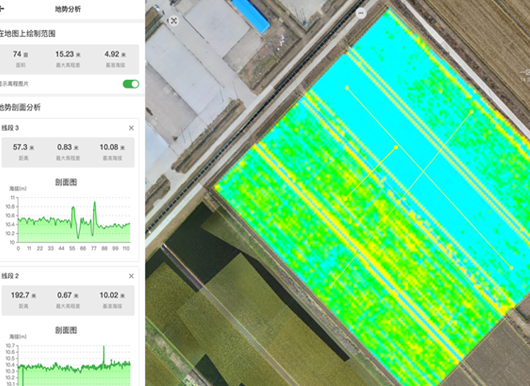Toggle the 显示高程图片 switch off
Viewport: 530px width, 386px height.
pyautogui.click(x=131, y=84)
